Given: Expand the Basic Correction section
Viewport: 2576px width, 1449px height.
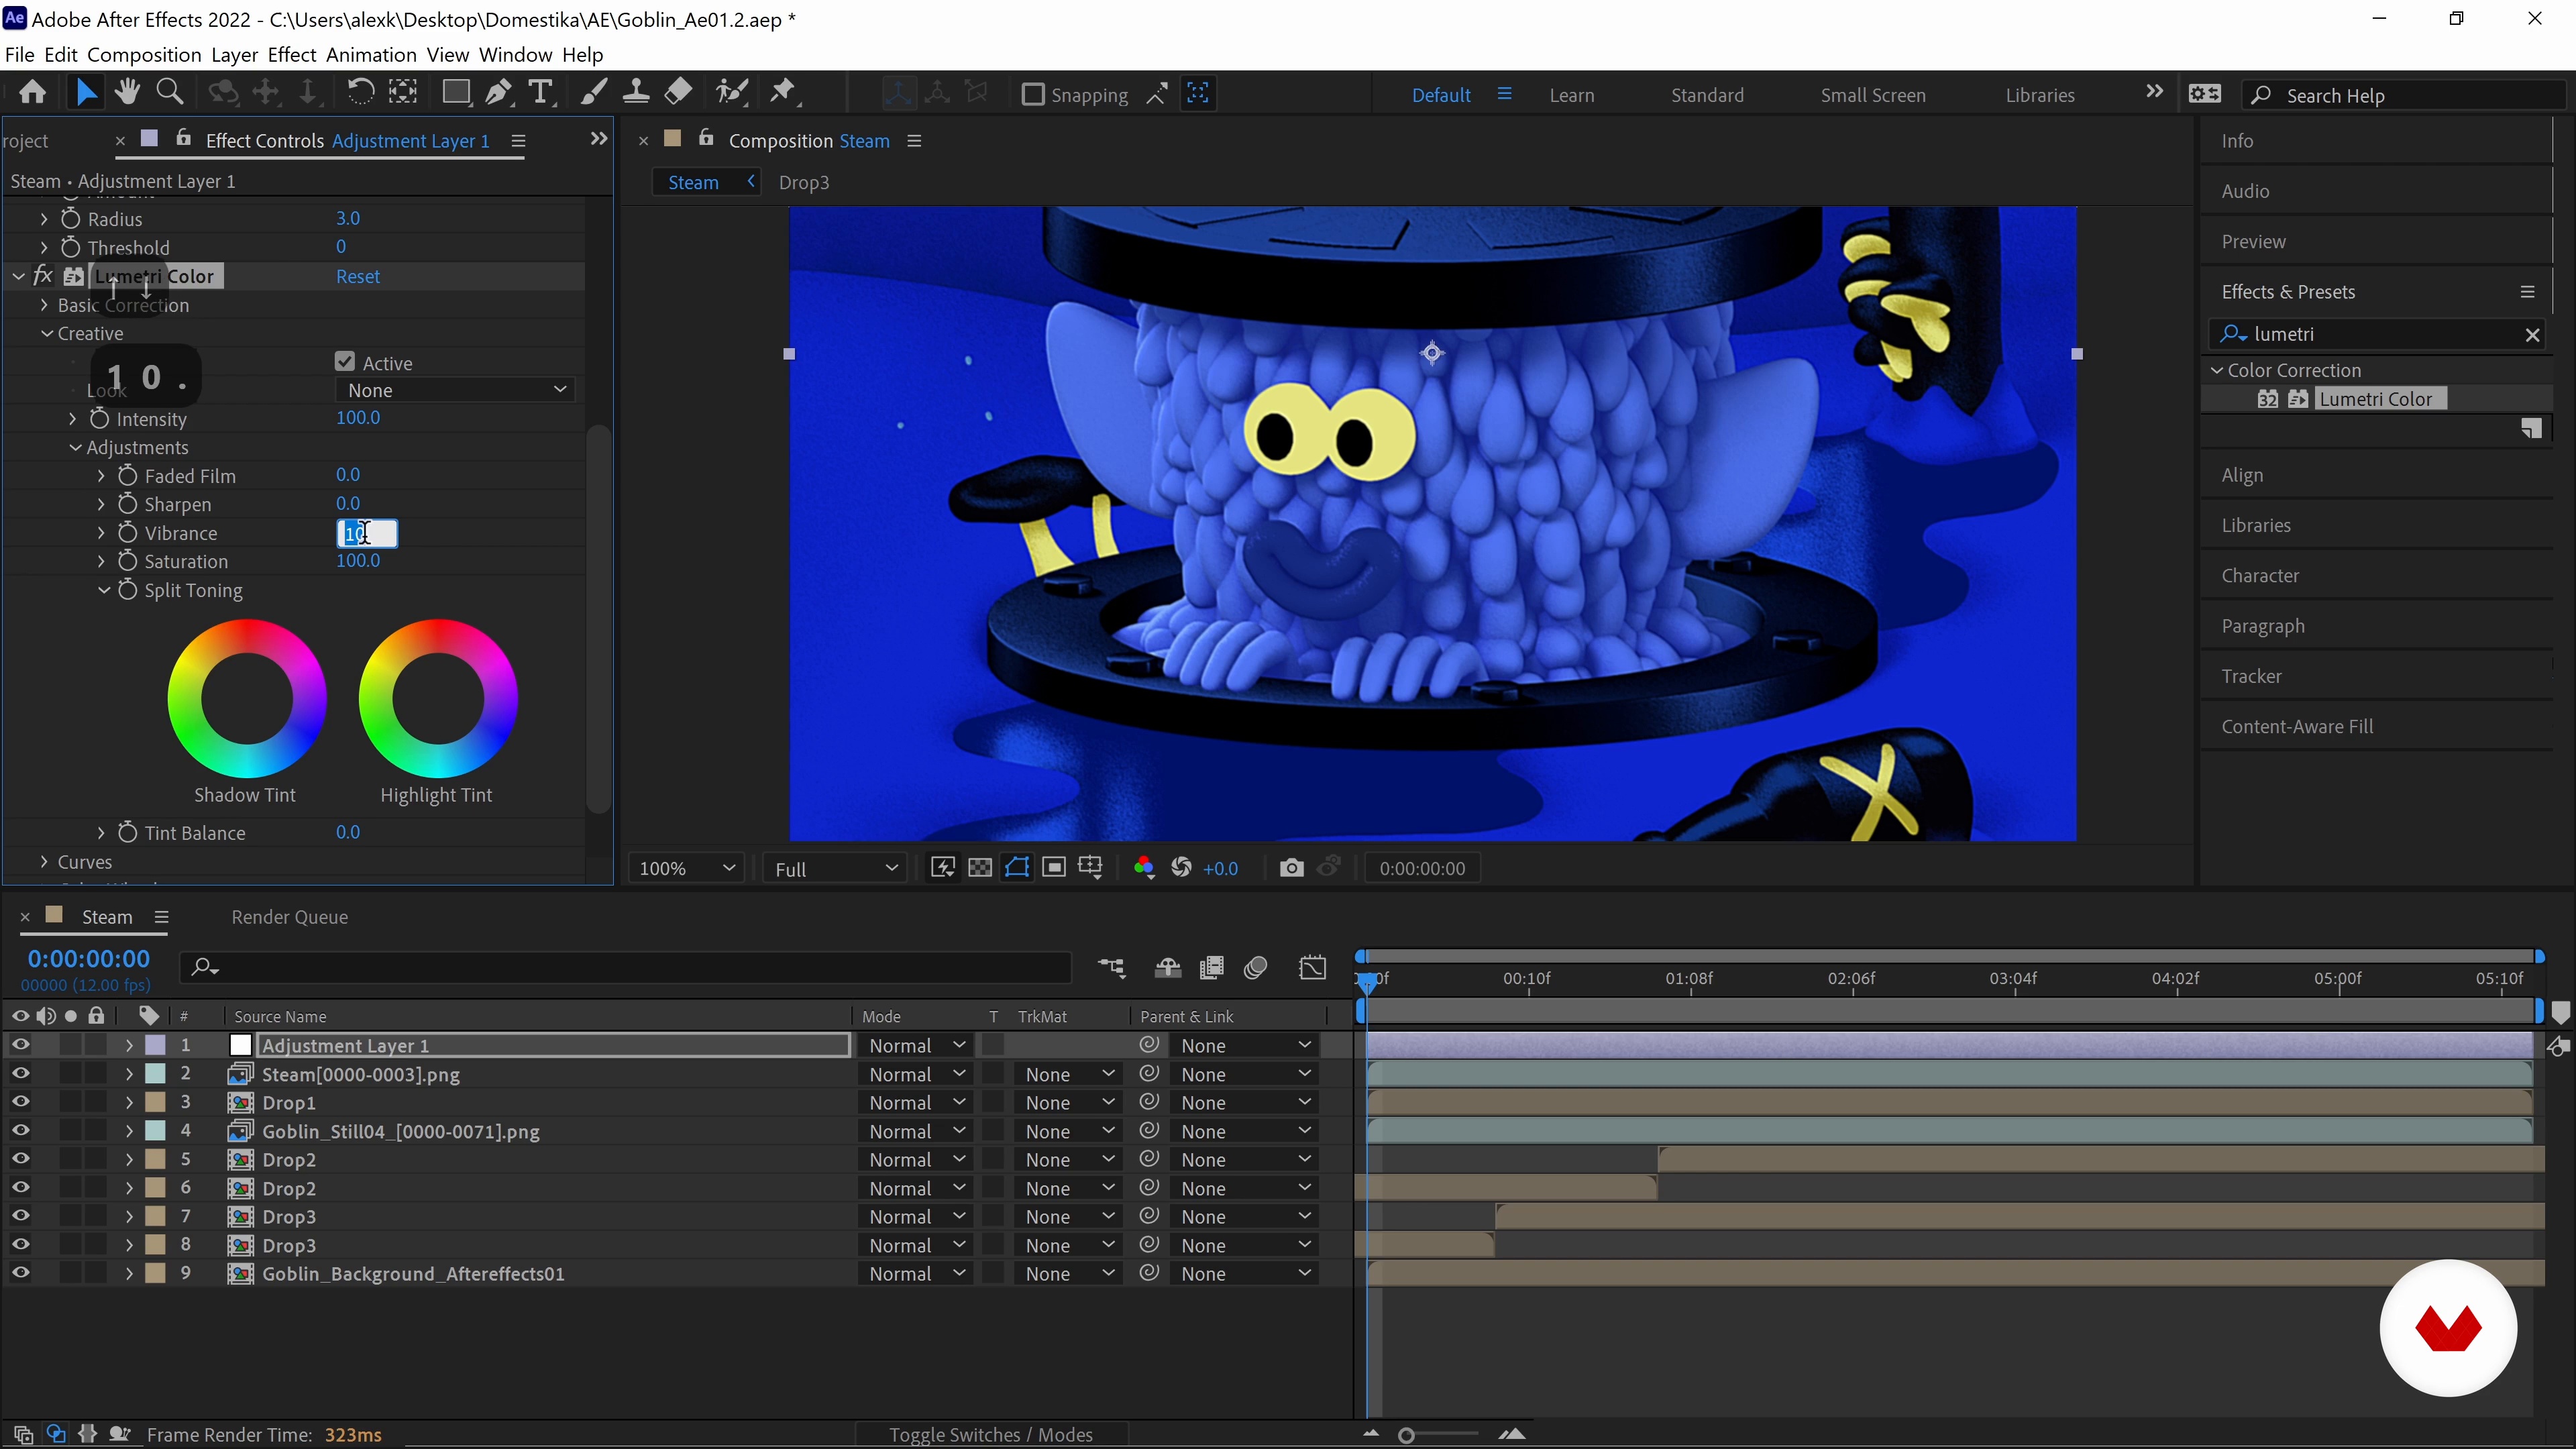Looking at the screenshot, I should (x=44, y=305).
